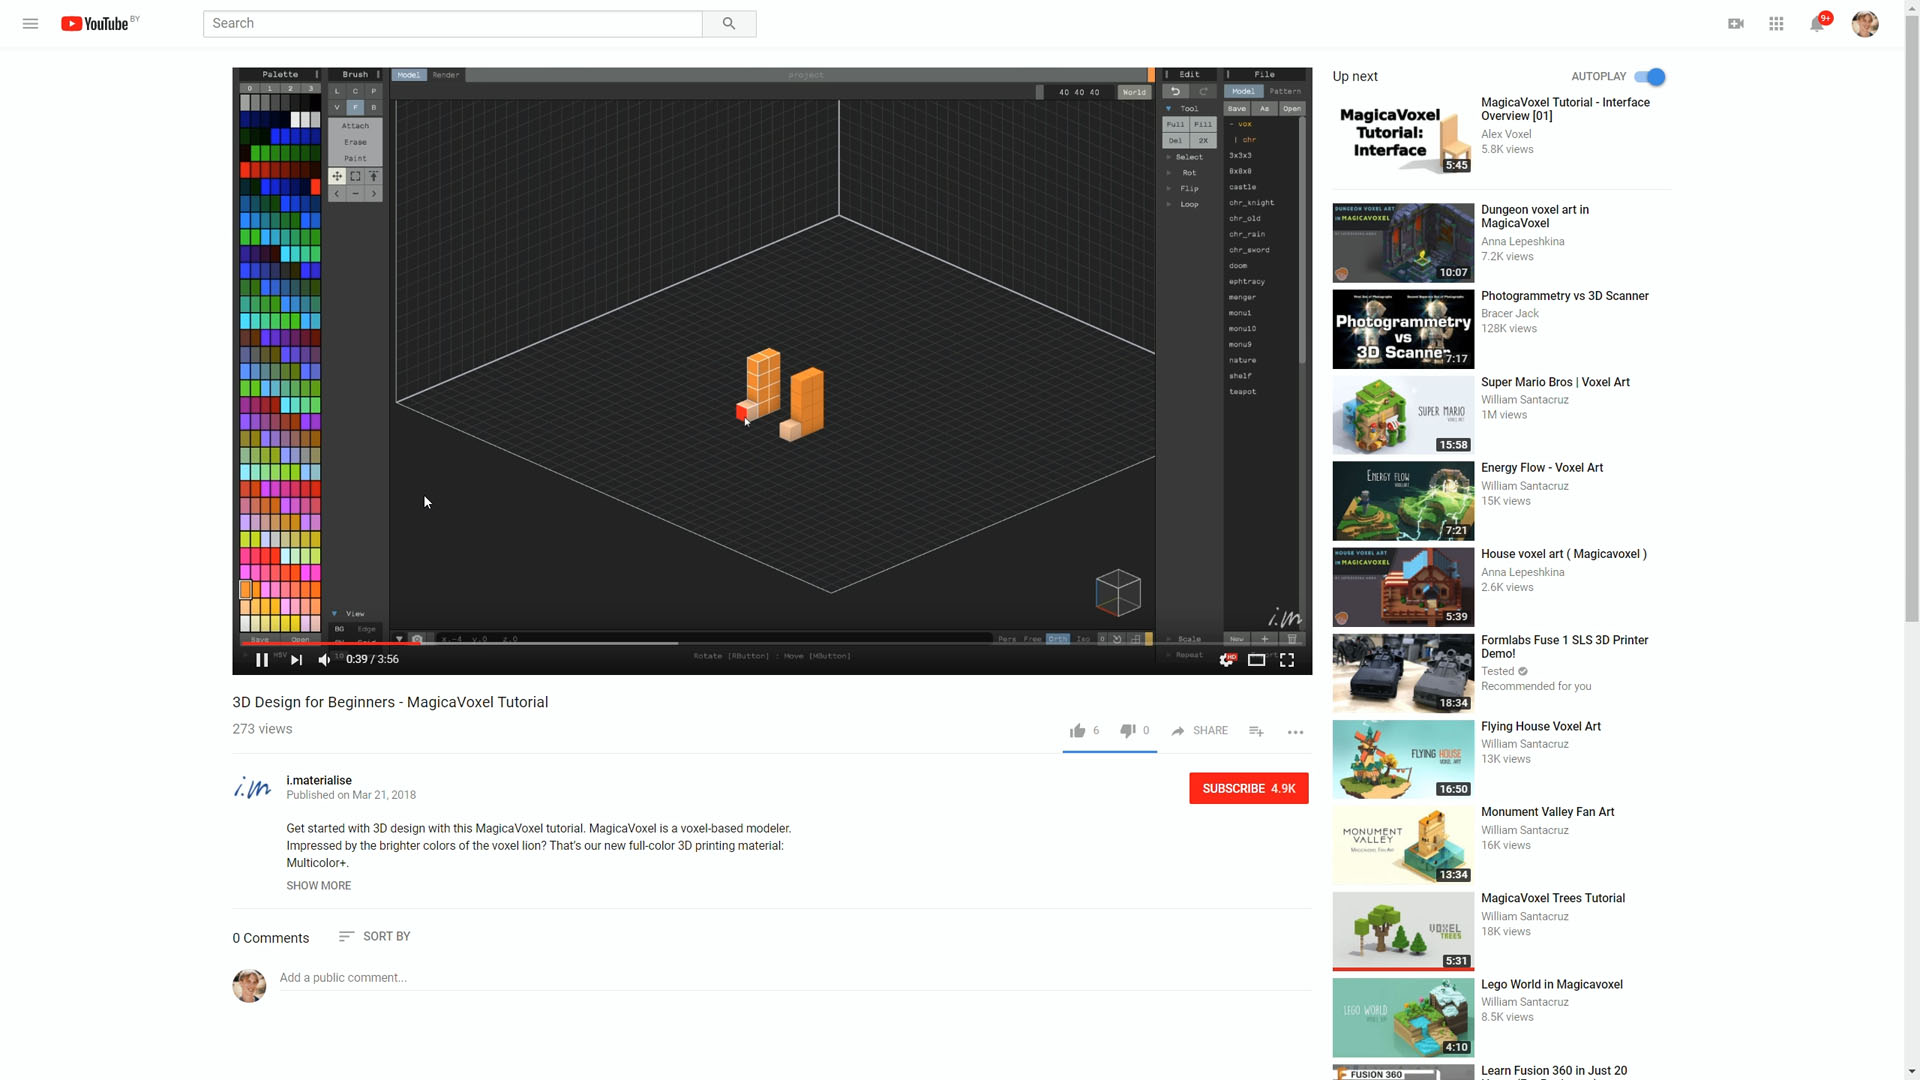1920x1080 pixels.
Task: Pause the video playback
Action: (262, 660)
